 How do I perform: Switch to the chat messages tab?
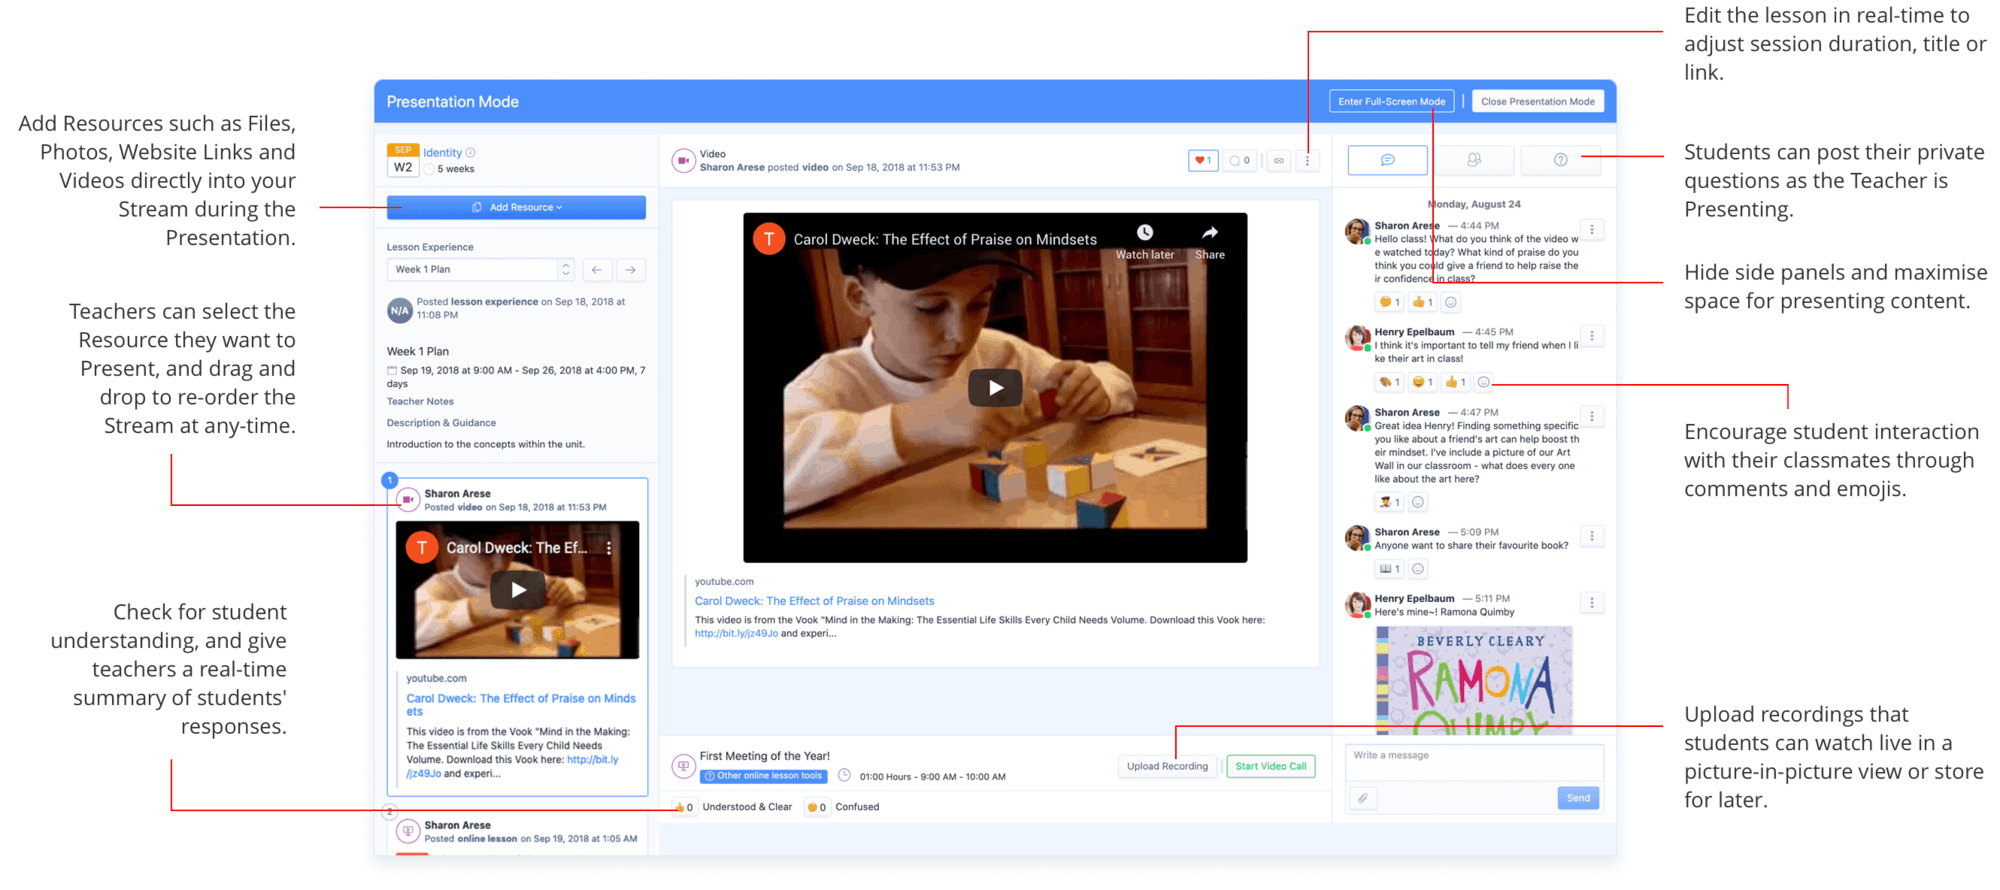pyautogui.click(x=1387, y=160)
